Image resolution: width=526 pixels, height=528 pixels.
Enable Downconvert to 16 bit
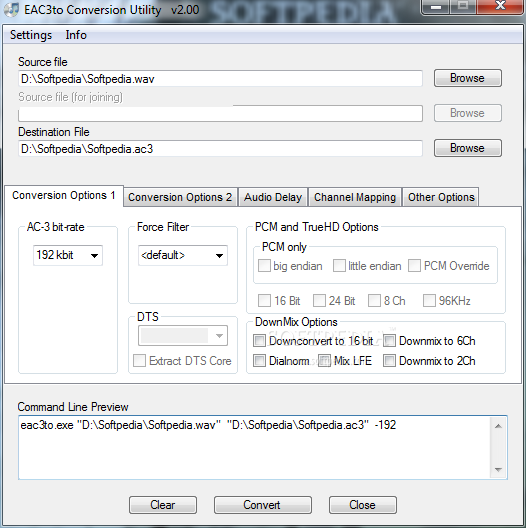tap(260, 341)
